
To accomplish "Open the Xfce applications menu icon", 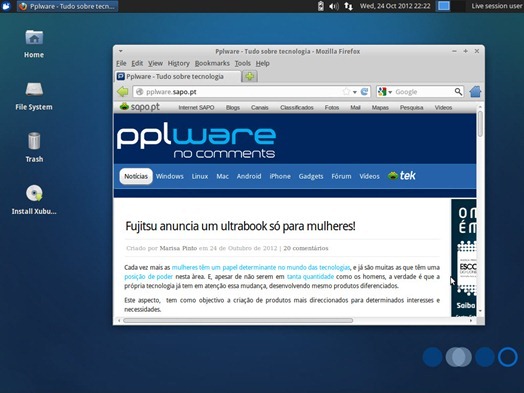I will (x=6, y=6).
